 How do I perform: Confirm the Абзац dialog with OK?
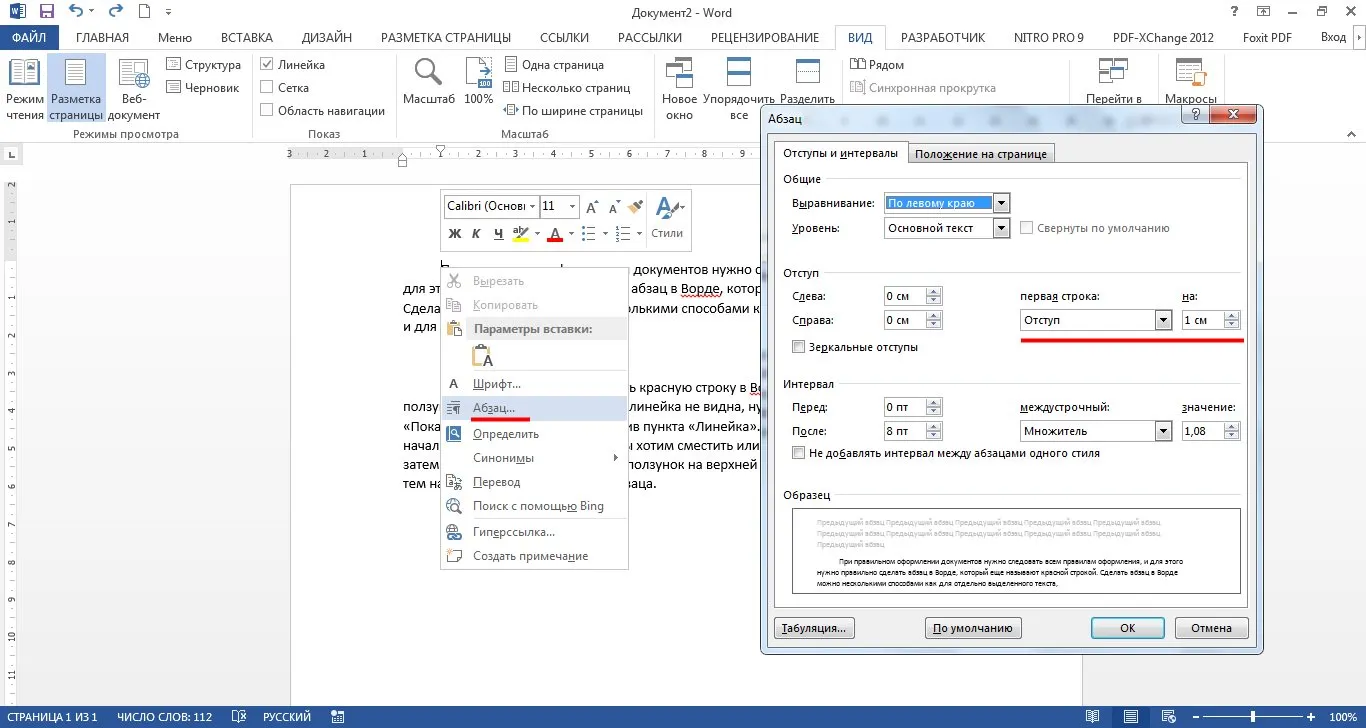tap(1127, 628)
